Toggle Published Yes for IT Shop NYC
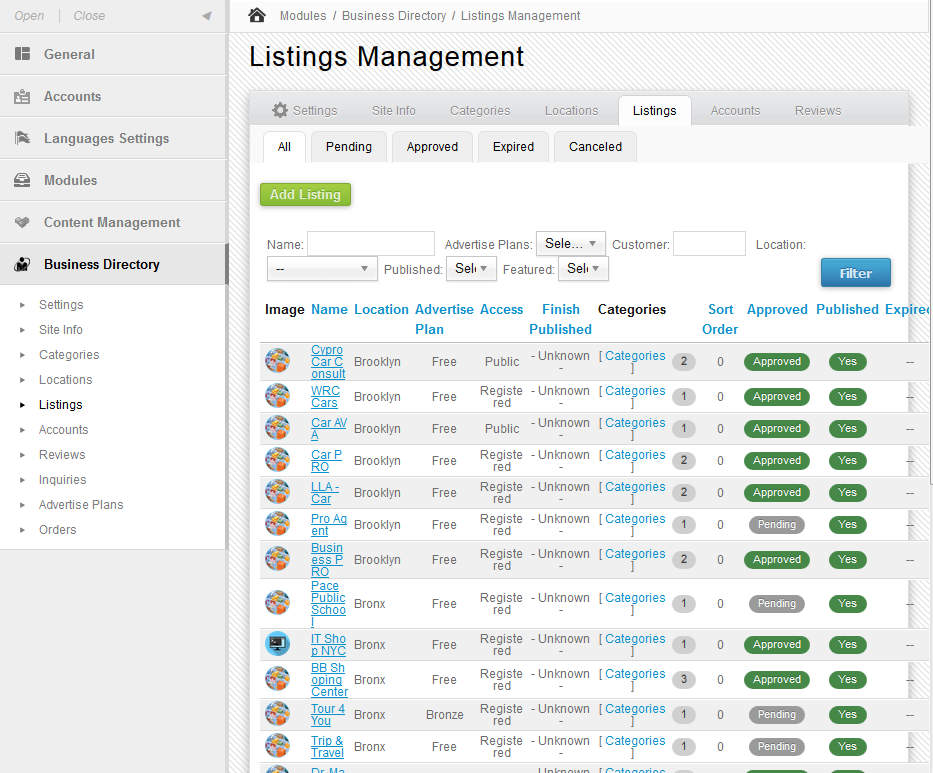This screenshot has height=773, width=933. [x=847, y=644]
